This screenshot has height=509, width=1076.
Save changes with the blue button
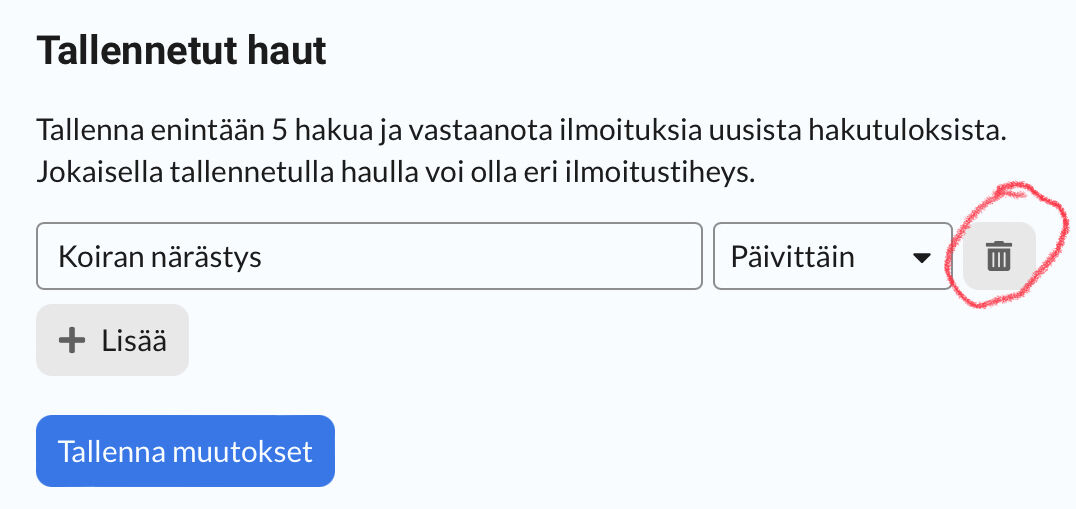185,451
